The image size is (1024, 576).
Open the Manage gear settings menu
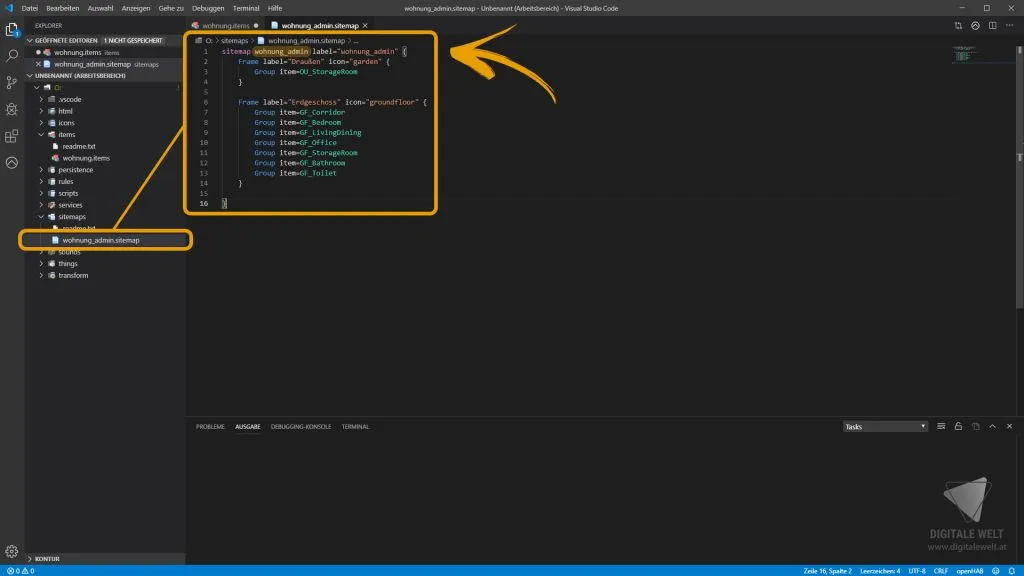[12, 551]
